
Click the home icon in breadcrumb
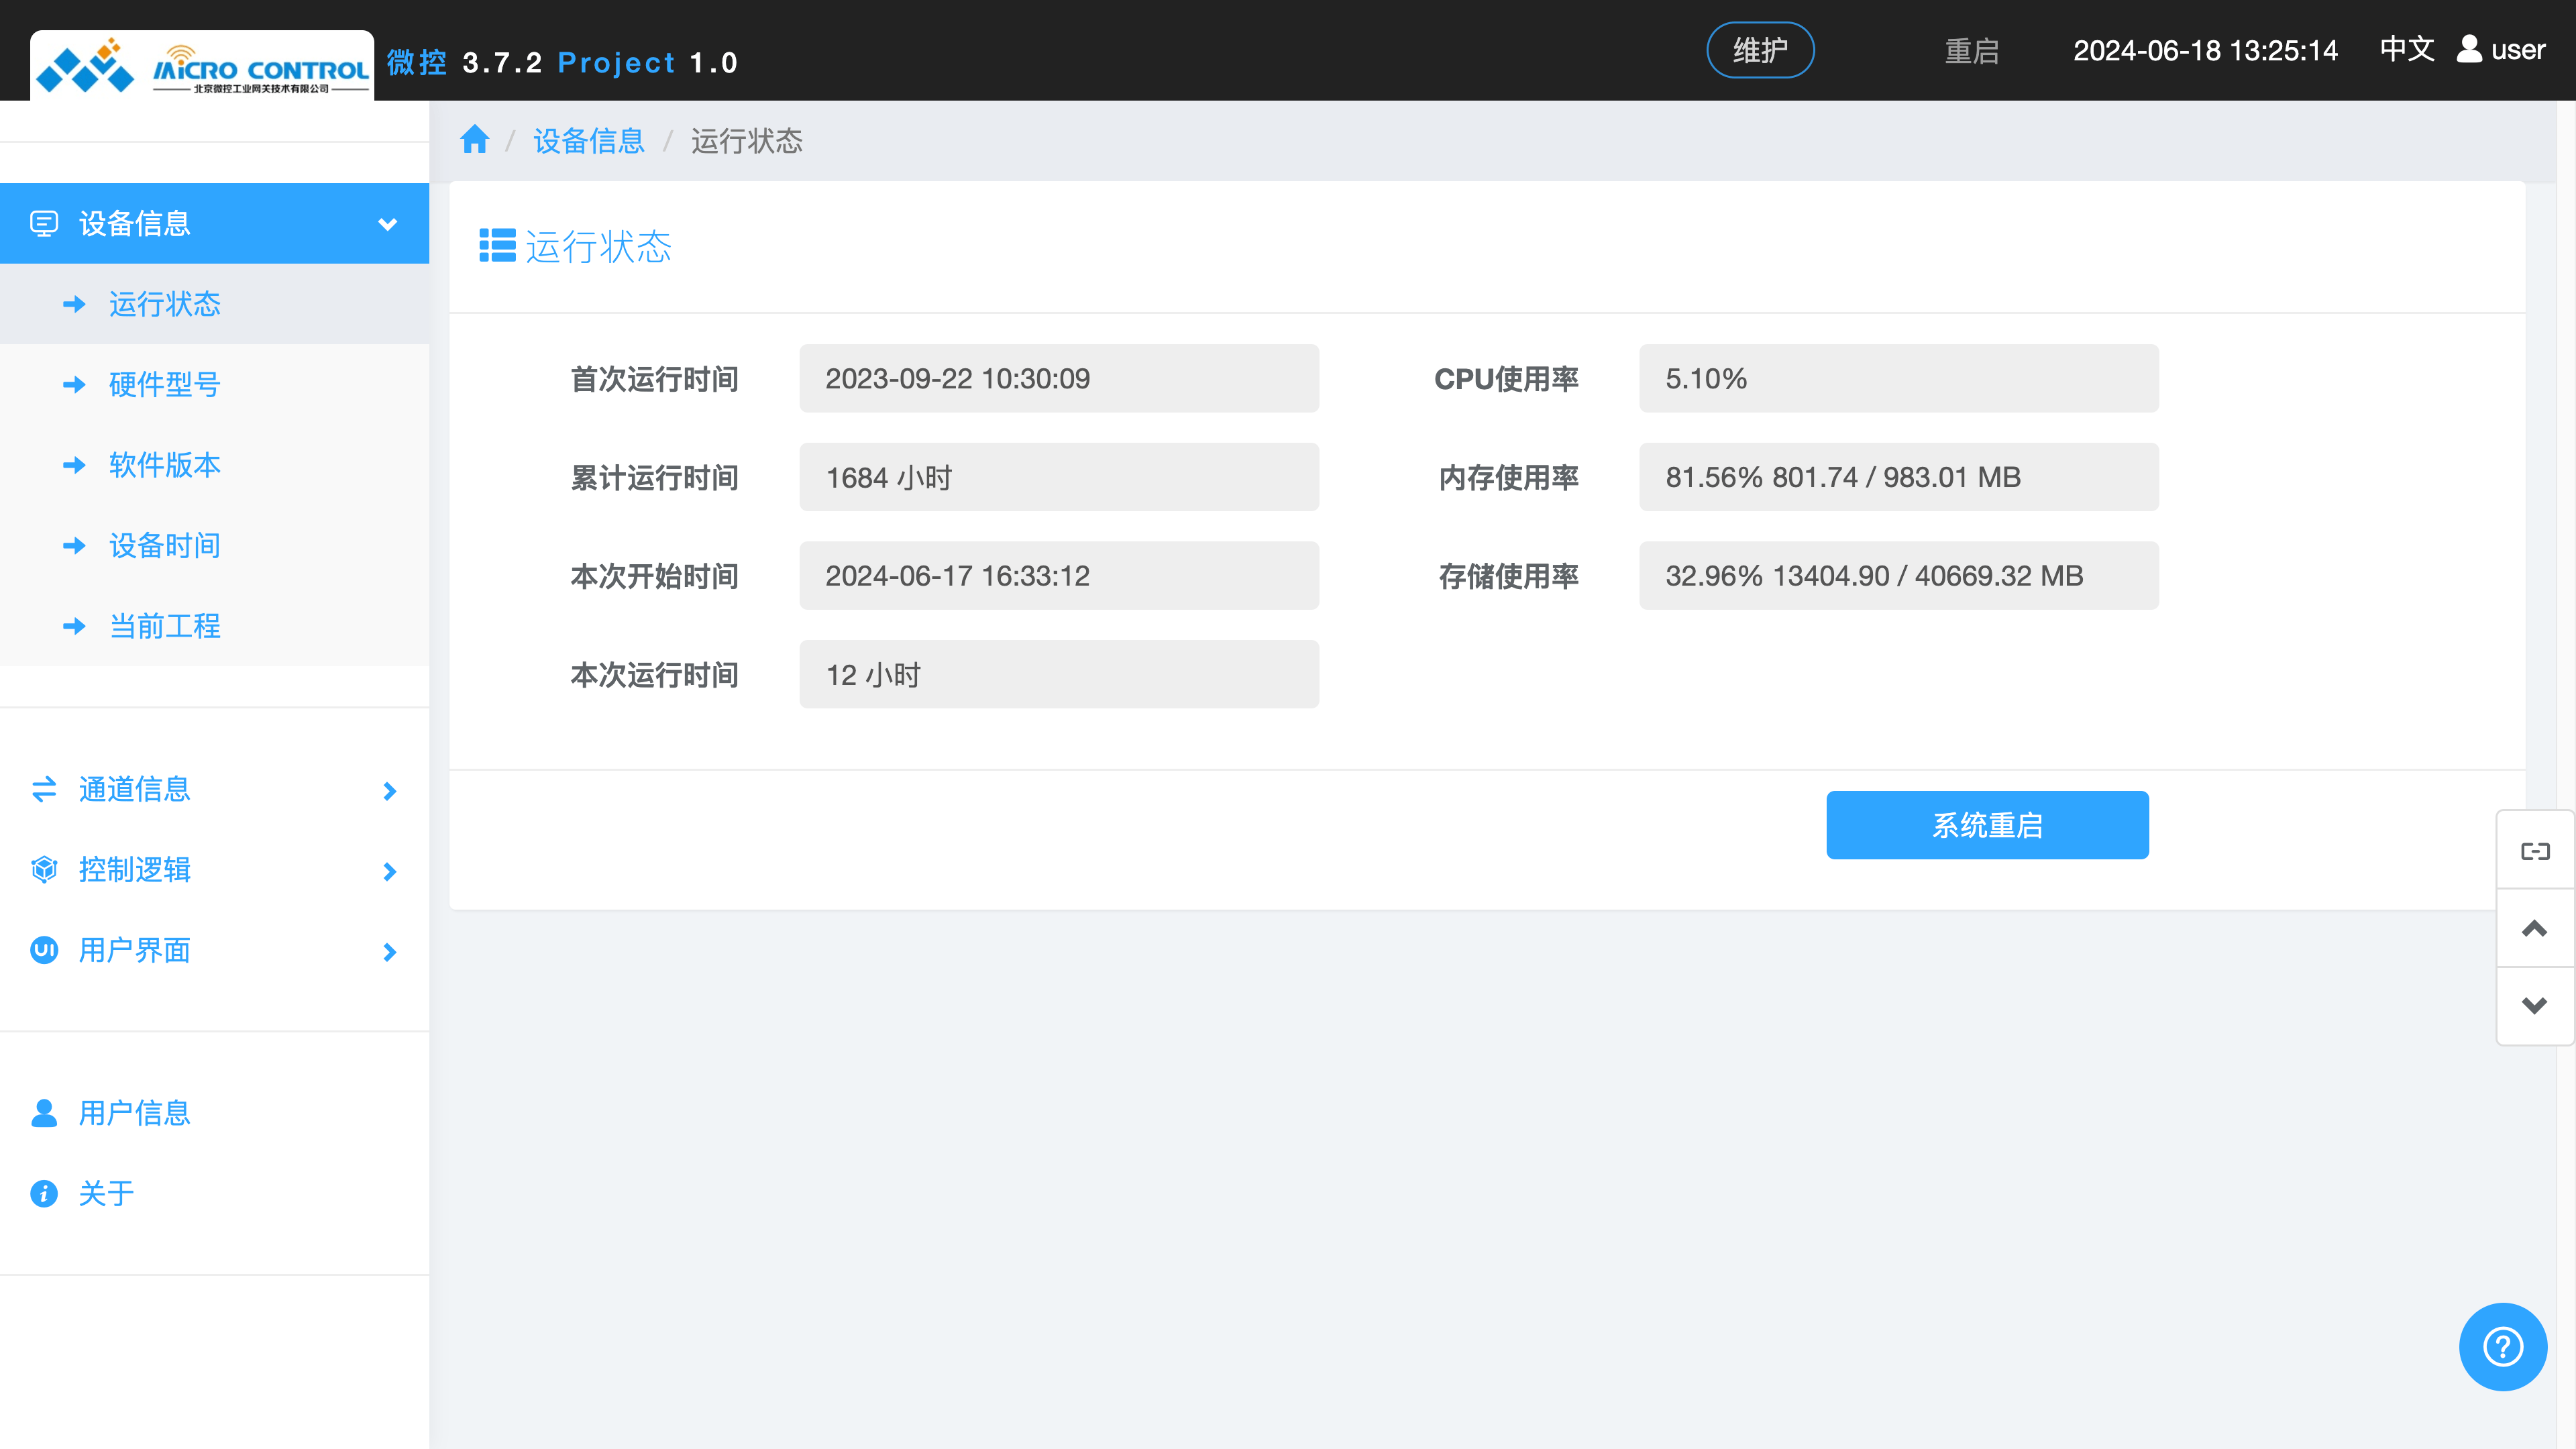tap(474, 140)
